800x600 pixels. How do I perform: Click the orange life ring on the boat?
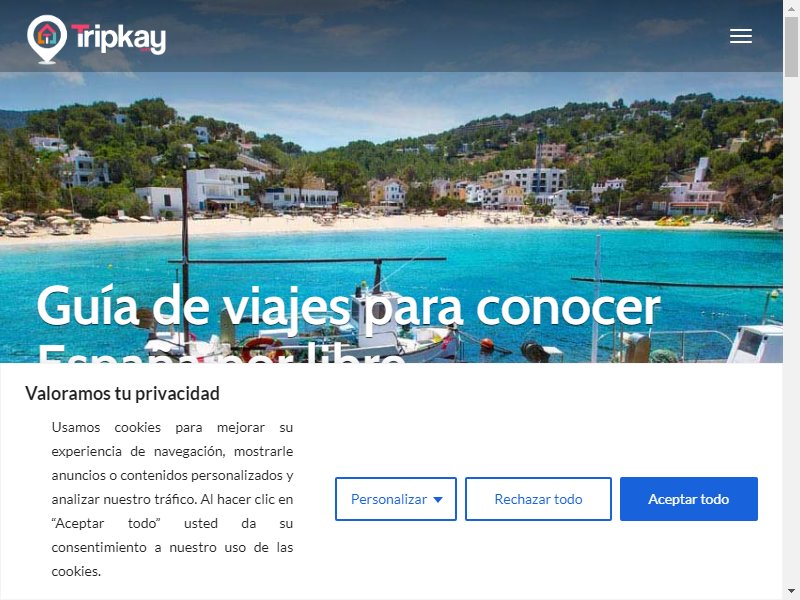[x=263, y=350]
